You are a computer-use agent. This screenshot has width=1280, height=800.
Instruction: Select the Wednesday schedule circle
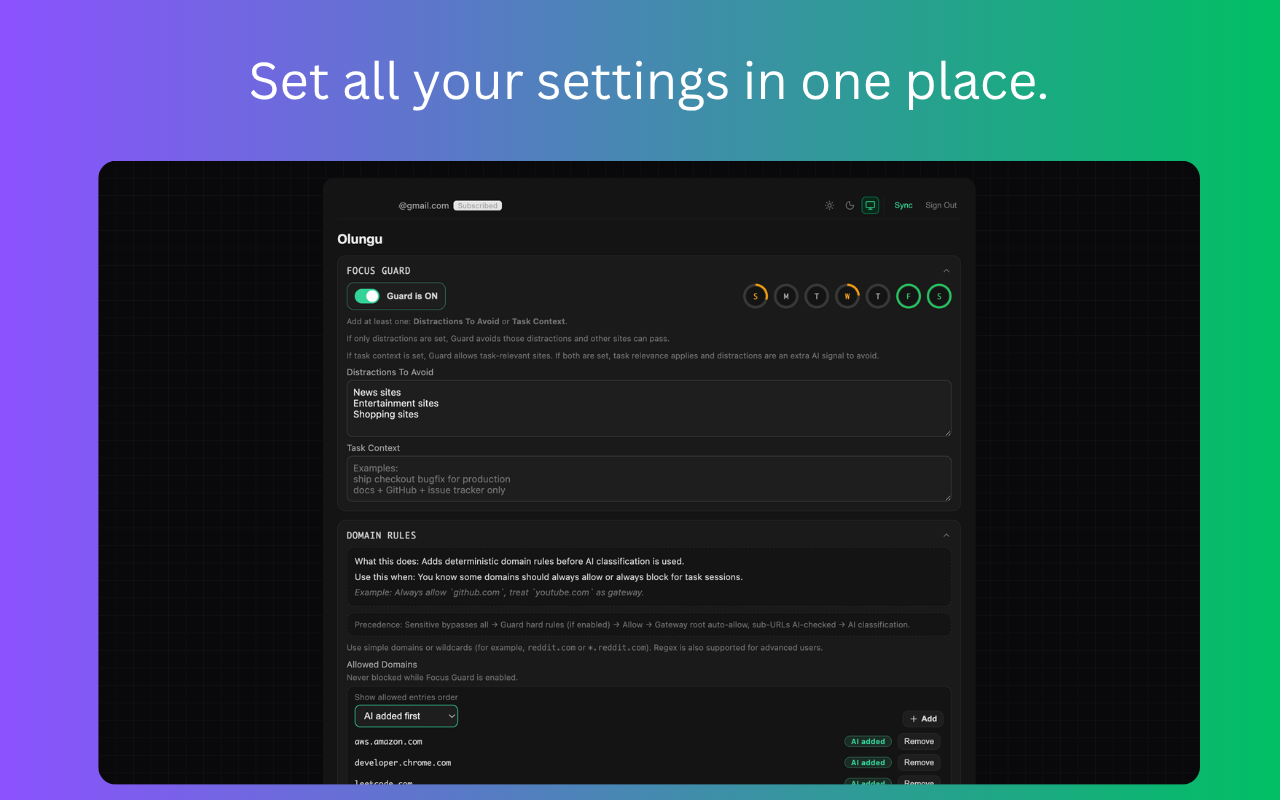(x=847, y=296)
